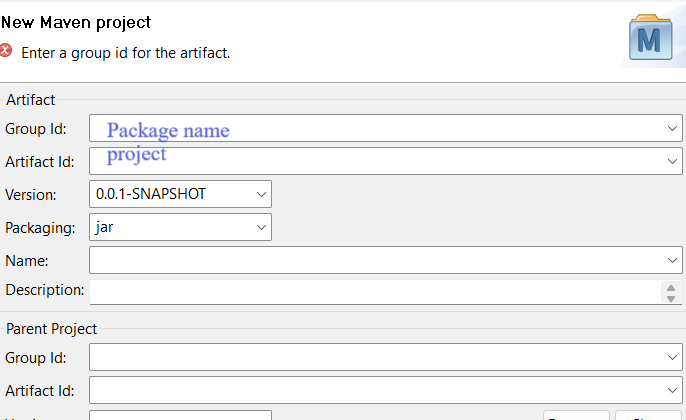Screen dimensions: 686x420
Task: Click the Maven project wizard icon
Action: tap(651, 38)
